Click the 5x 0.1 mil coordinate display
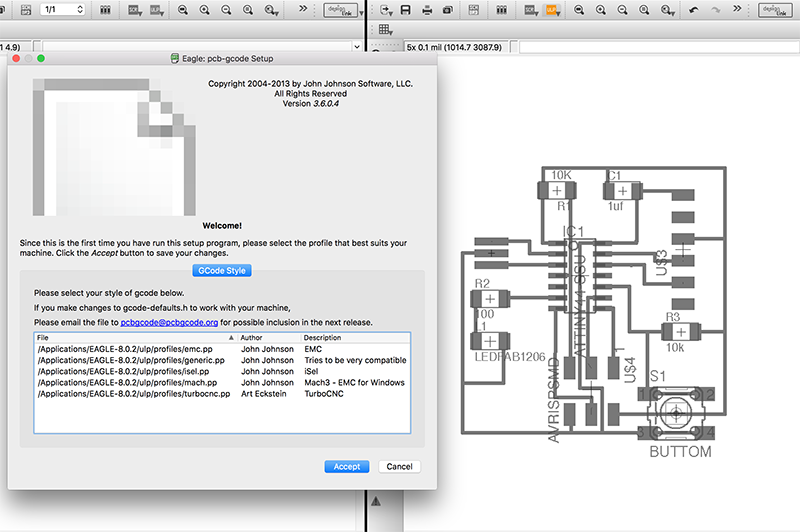 (454, 47)
